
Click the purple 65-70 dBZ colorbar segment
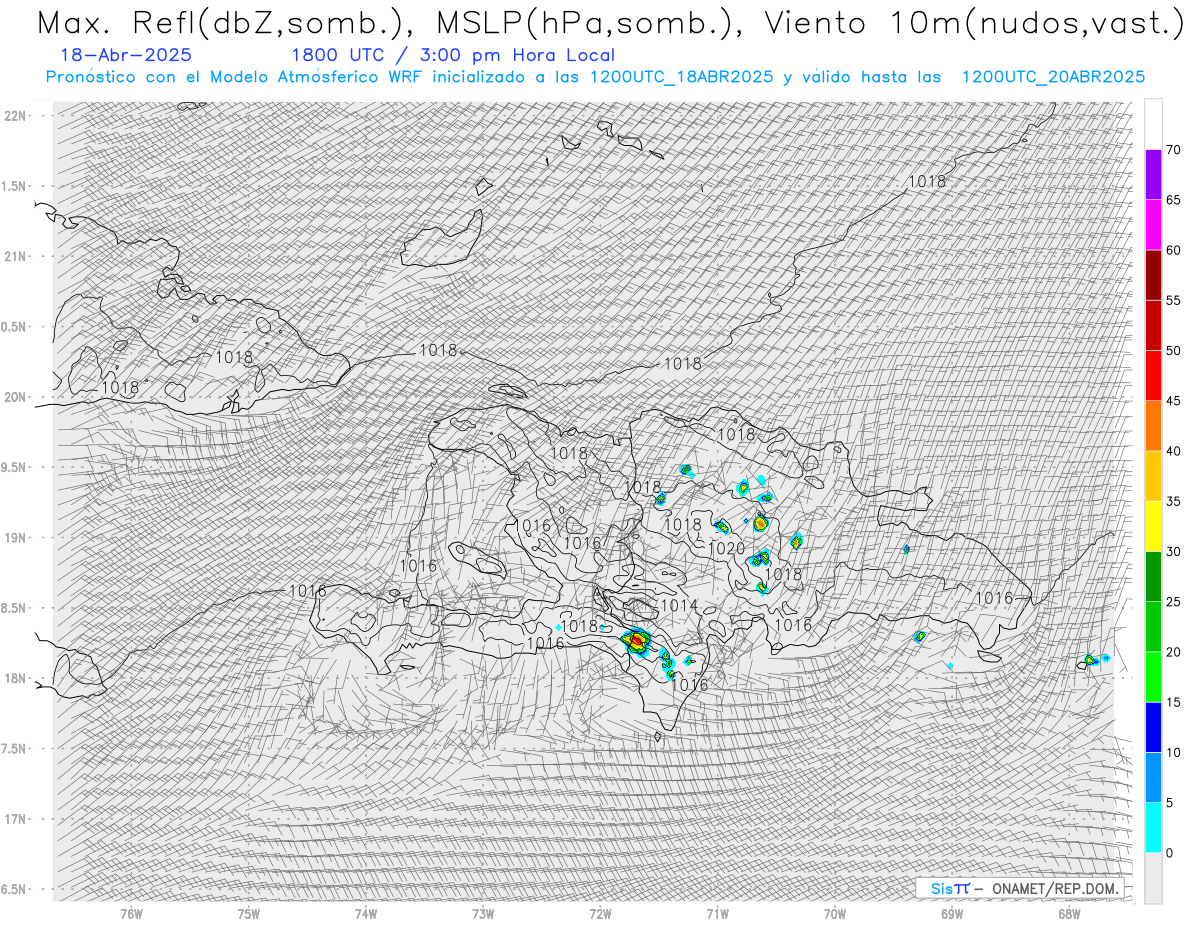pyautogui.click(x=1153, y=175)
